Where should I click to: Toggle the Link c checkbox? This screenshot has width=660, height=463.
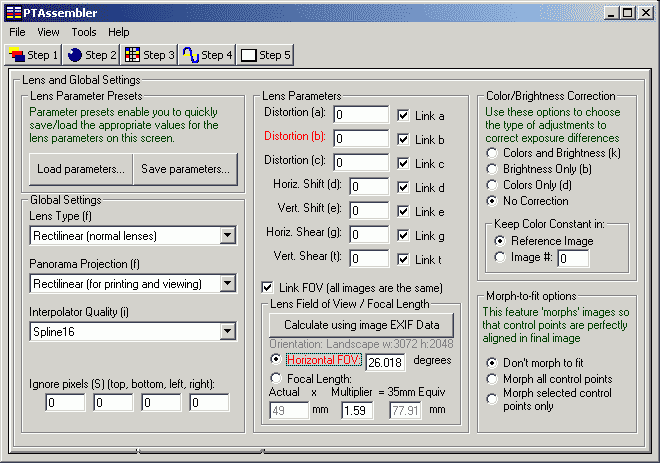403,163
